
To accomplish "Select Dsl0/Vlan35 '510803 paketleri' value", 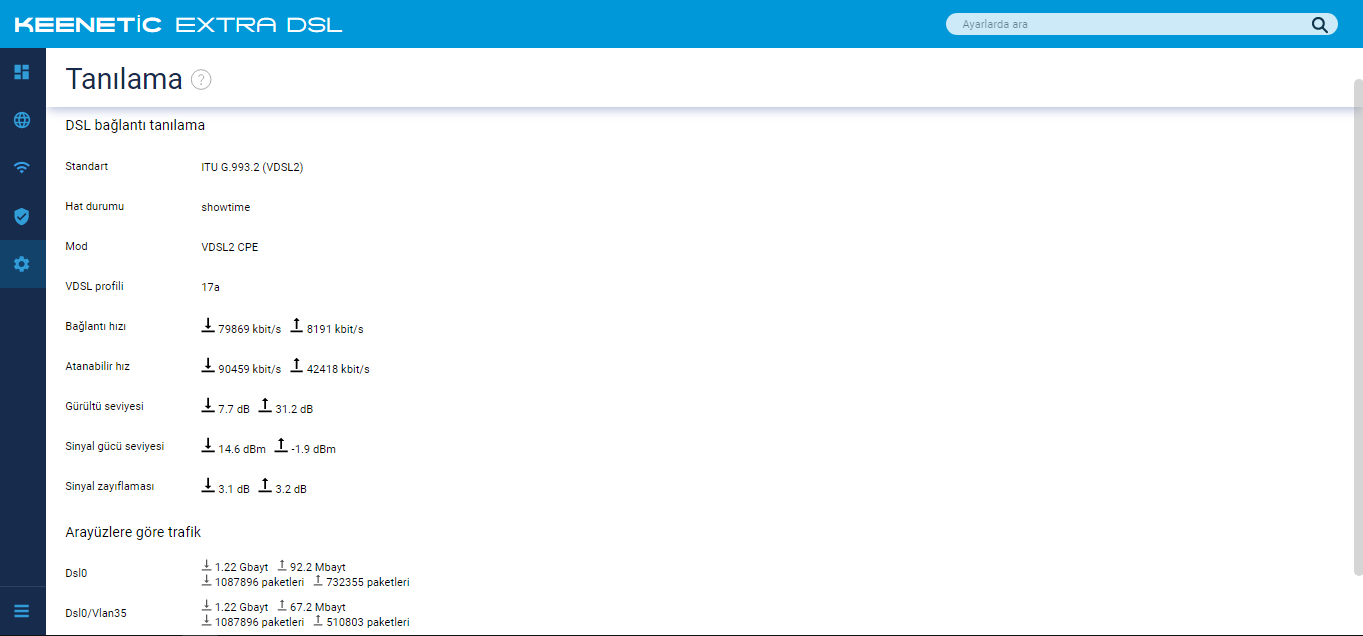I will 368,622.
